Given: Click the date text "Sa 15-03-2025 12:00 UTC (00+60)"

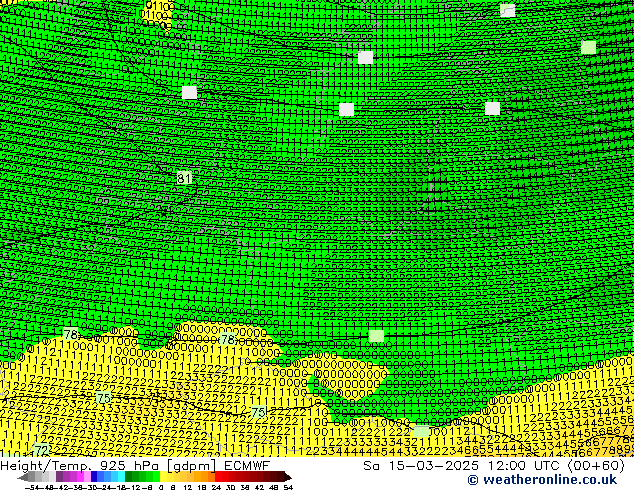Looking at the screenshot, I should click(x=494, y=465).
